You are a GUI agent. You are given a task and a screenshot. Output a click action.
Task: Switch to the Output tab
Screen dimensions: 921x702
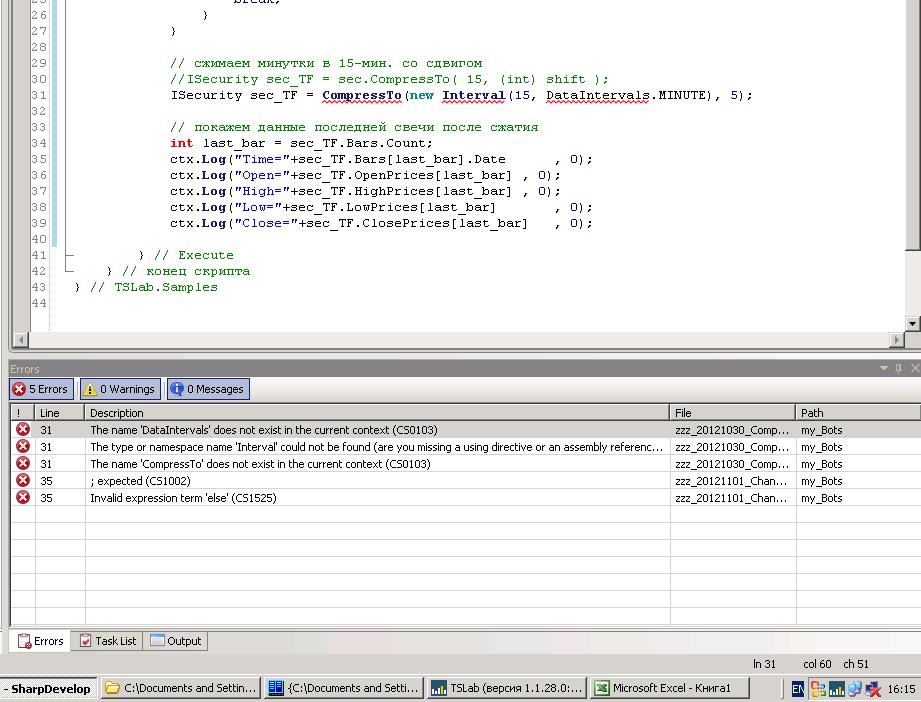point(176,641)
